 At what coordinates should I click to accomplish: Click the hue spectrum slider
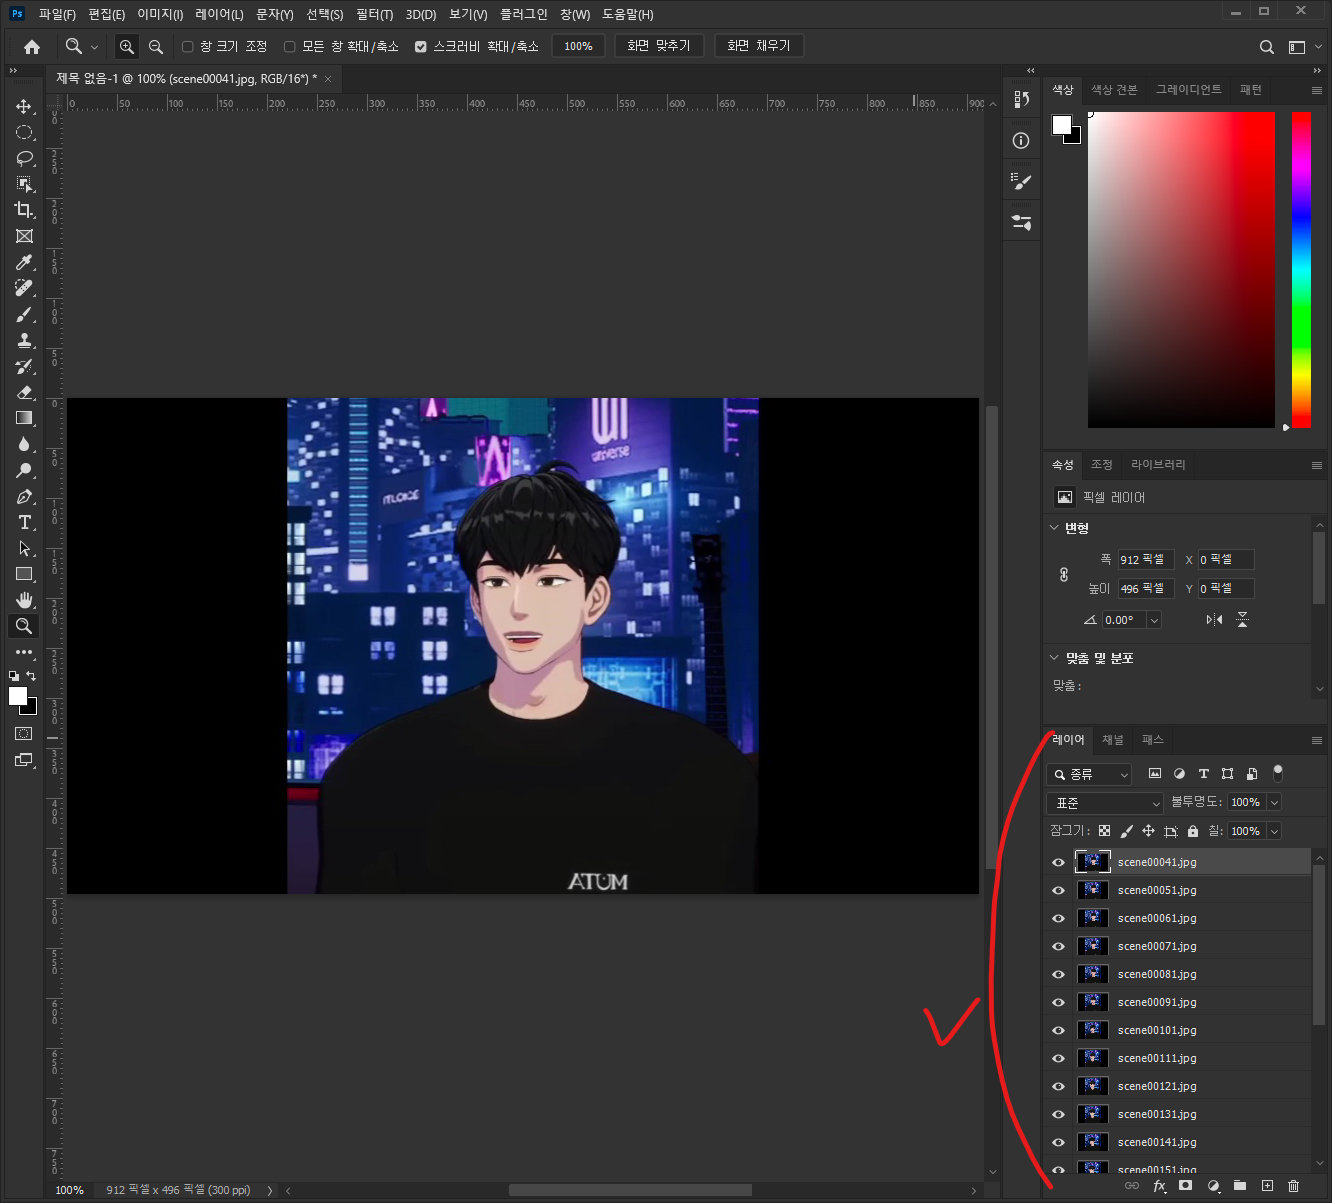tap(1300, 270)
